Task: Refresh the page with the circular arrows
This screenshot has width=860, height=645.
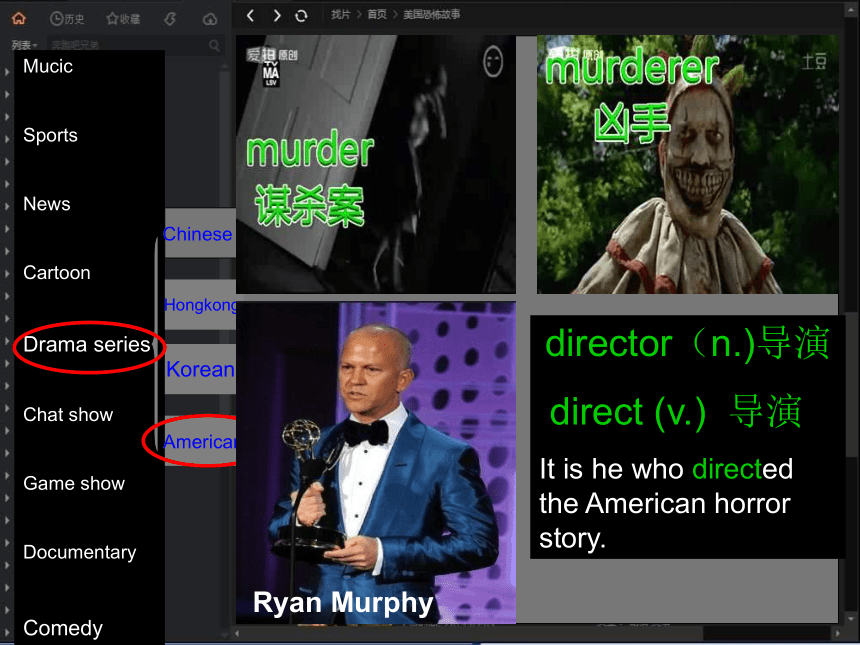Action: click(x=301, y=16)
